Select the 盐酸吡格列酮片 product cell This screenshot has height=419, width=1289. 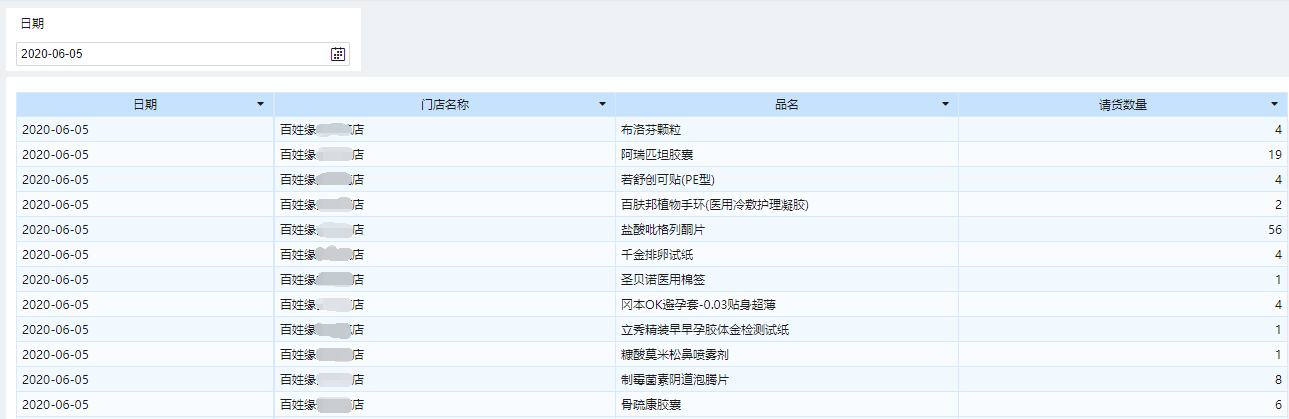787,229
